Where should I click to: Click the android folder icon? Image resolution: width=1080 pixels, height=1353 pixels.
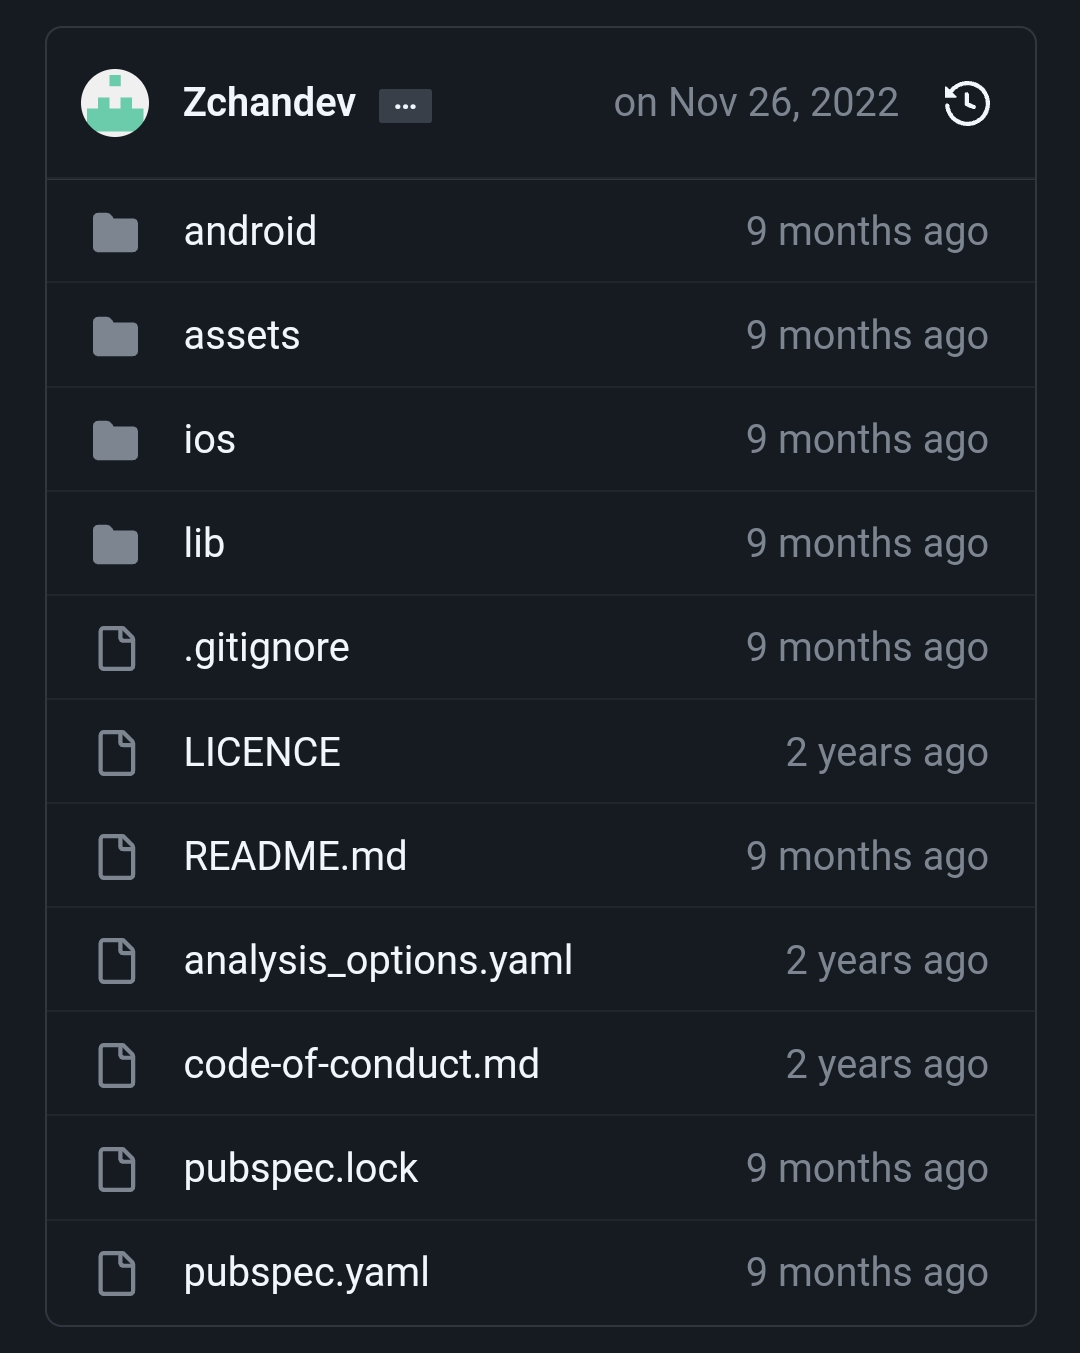pyautogui.click(x=115, y=233)
